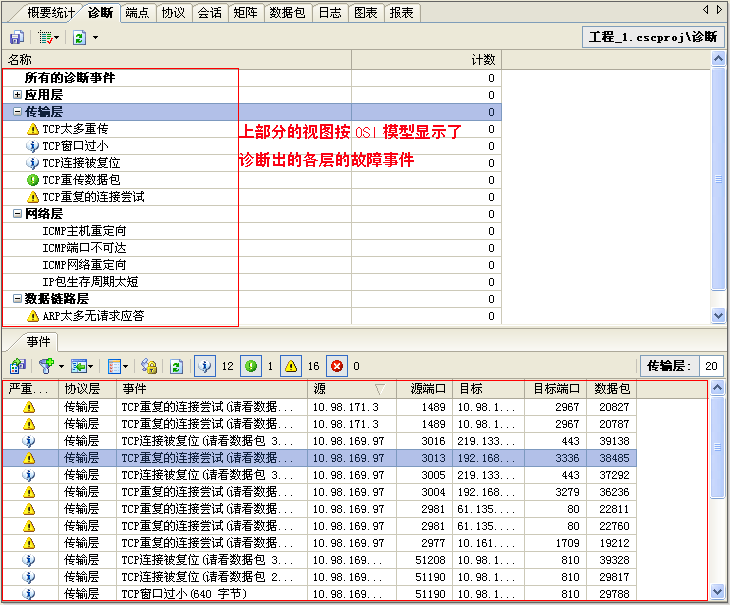Click the upper pane scrollbar down arrow
The width and height of the screenshot is (730, 605).
pos(718,316)
